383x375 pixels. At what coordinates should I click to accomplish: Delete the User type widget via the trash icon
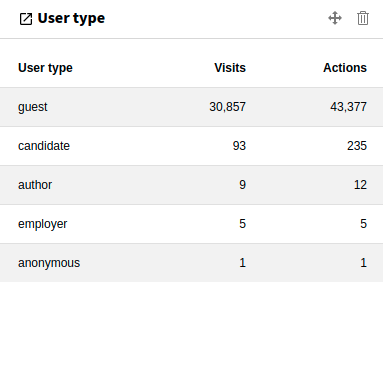pyautogui.click(x=363, y=18)
